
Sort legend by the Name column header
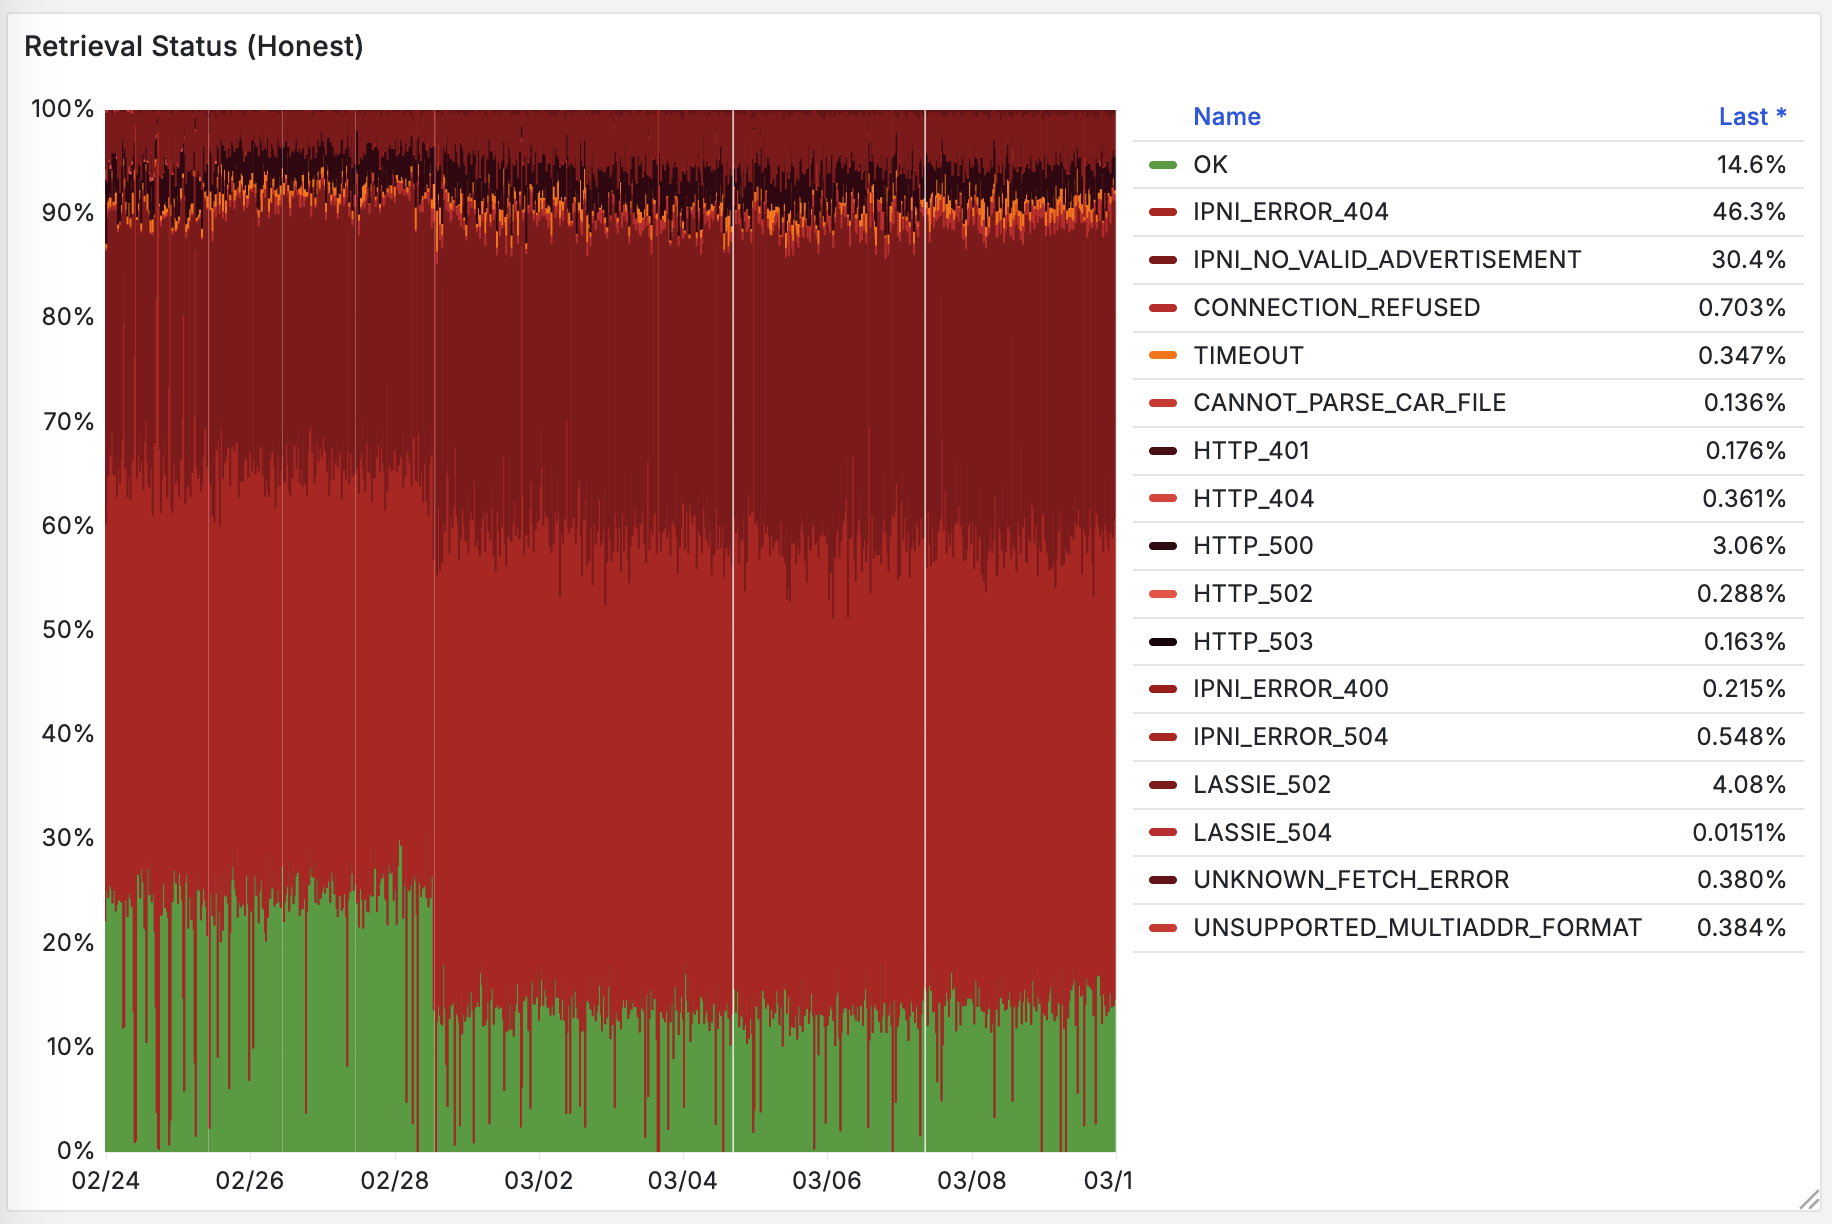click(1226, 117)
